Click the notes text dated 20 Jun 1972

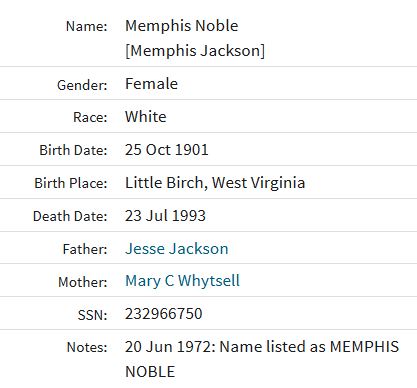pos(262,359)
